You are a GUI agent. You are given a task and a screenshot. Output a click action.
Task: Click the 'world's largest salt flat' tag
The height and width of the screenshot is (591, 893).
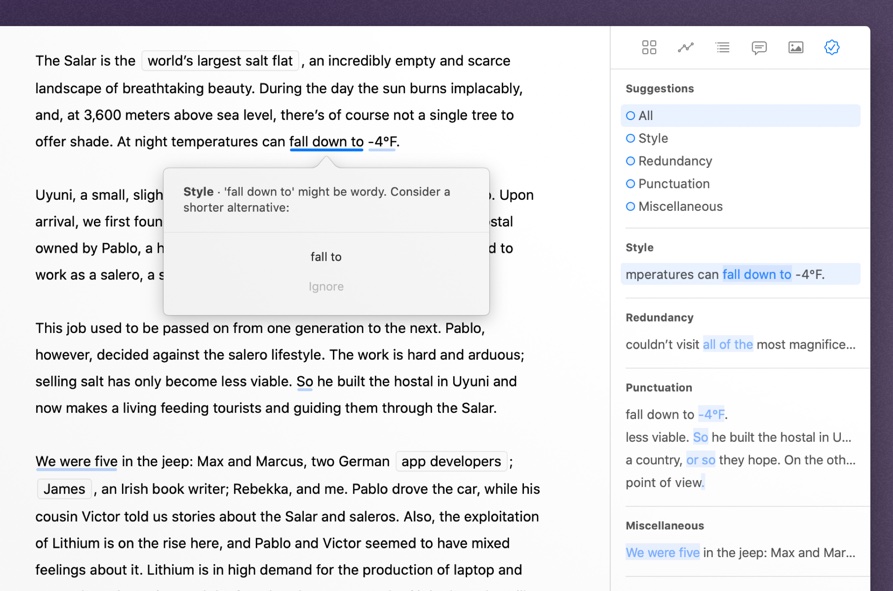220,61
